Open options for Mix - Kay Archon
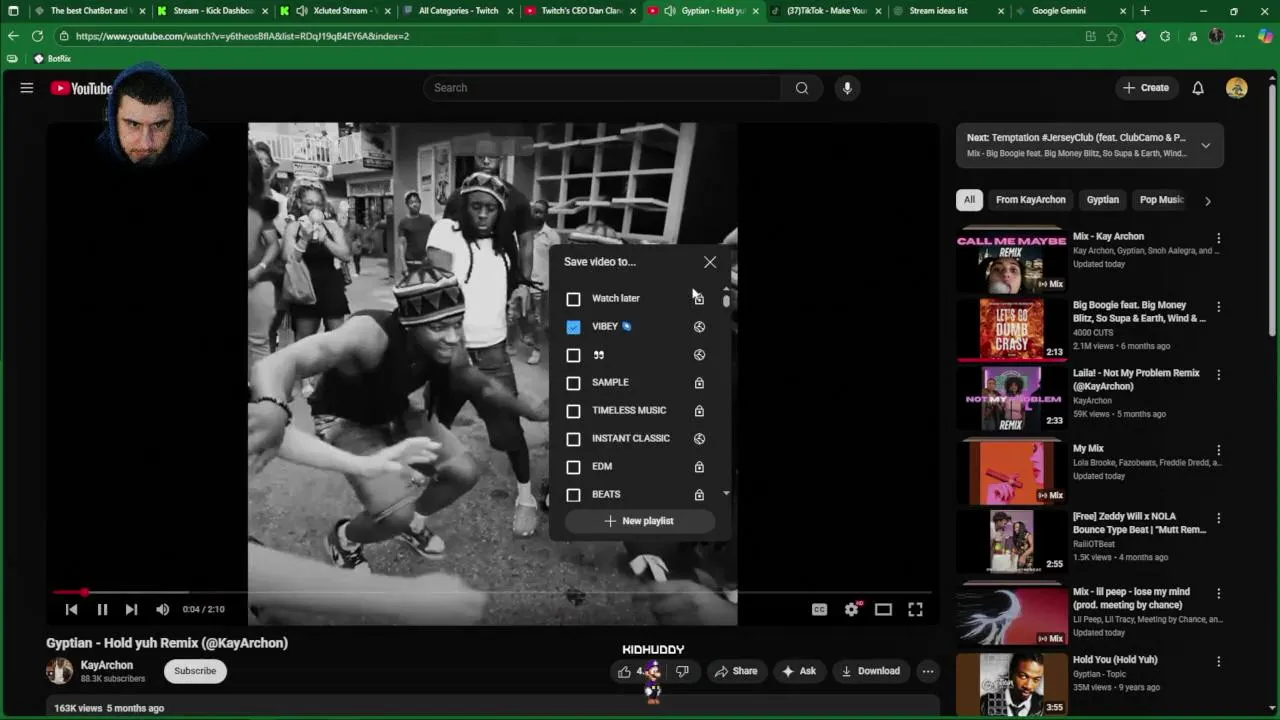Screen dimensions: 1280x720 click(1218, 238)
